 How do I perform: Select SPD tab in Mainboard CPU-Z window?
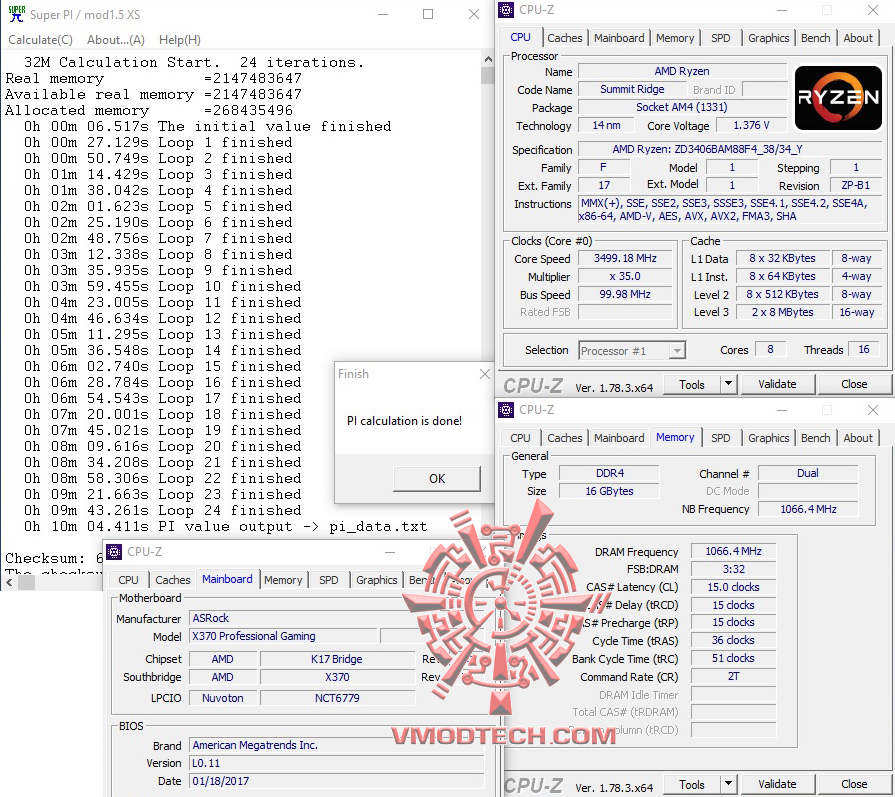click(328, 580)
